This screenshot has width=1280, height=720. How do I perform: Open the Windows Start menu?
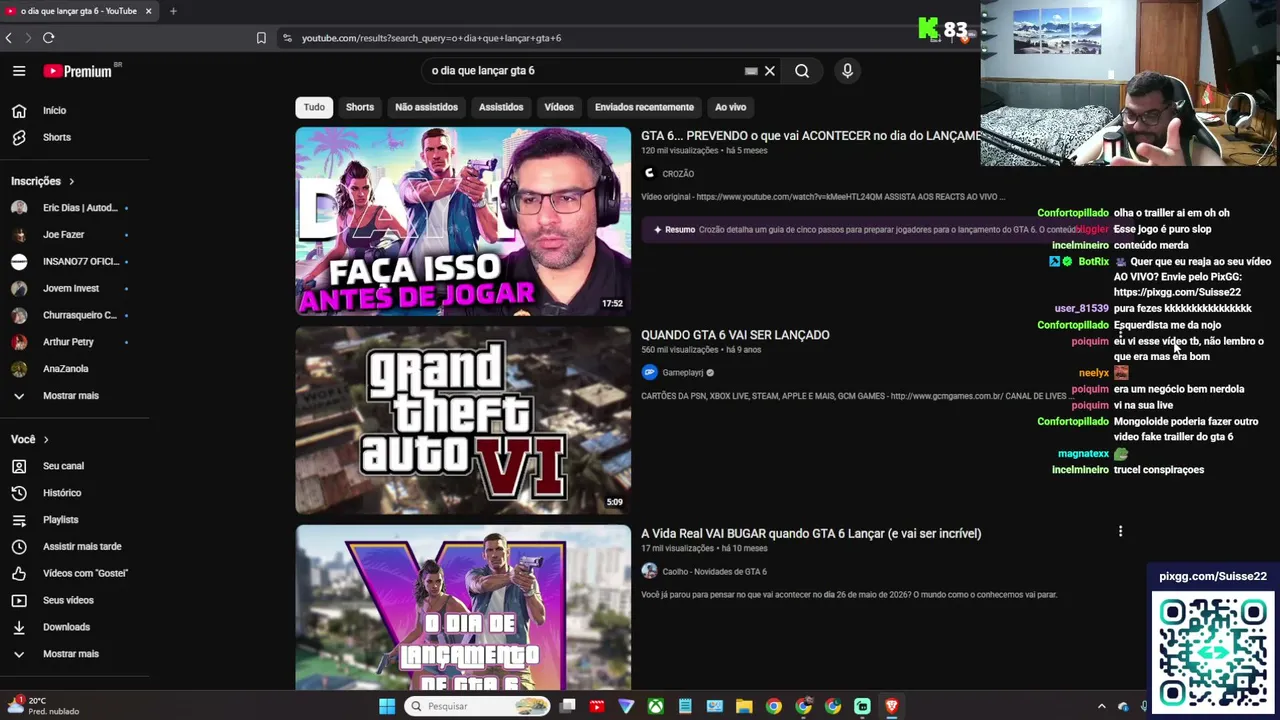tap(387, 706)
